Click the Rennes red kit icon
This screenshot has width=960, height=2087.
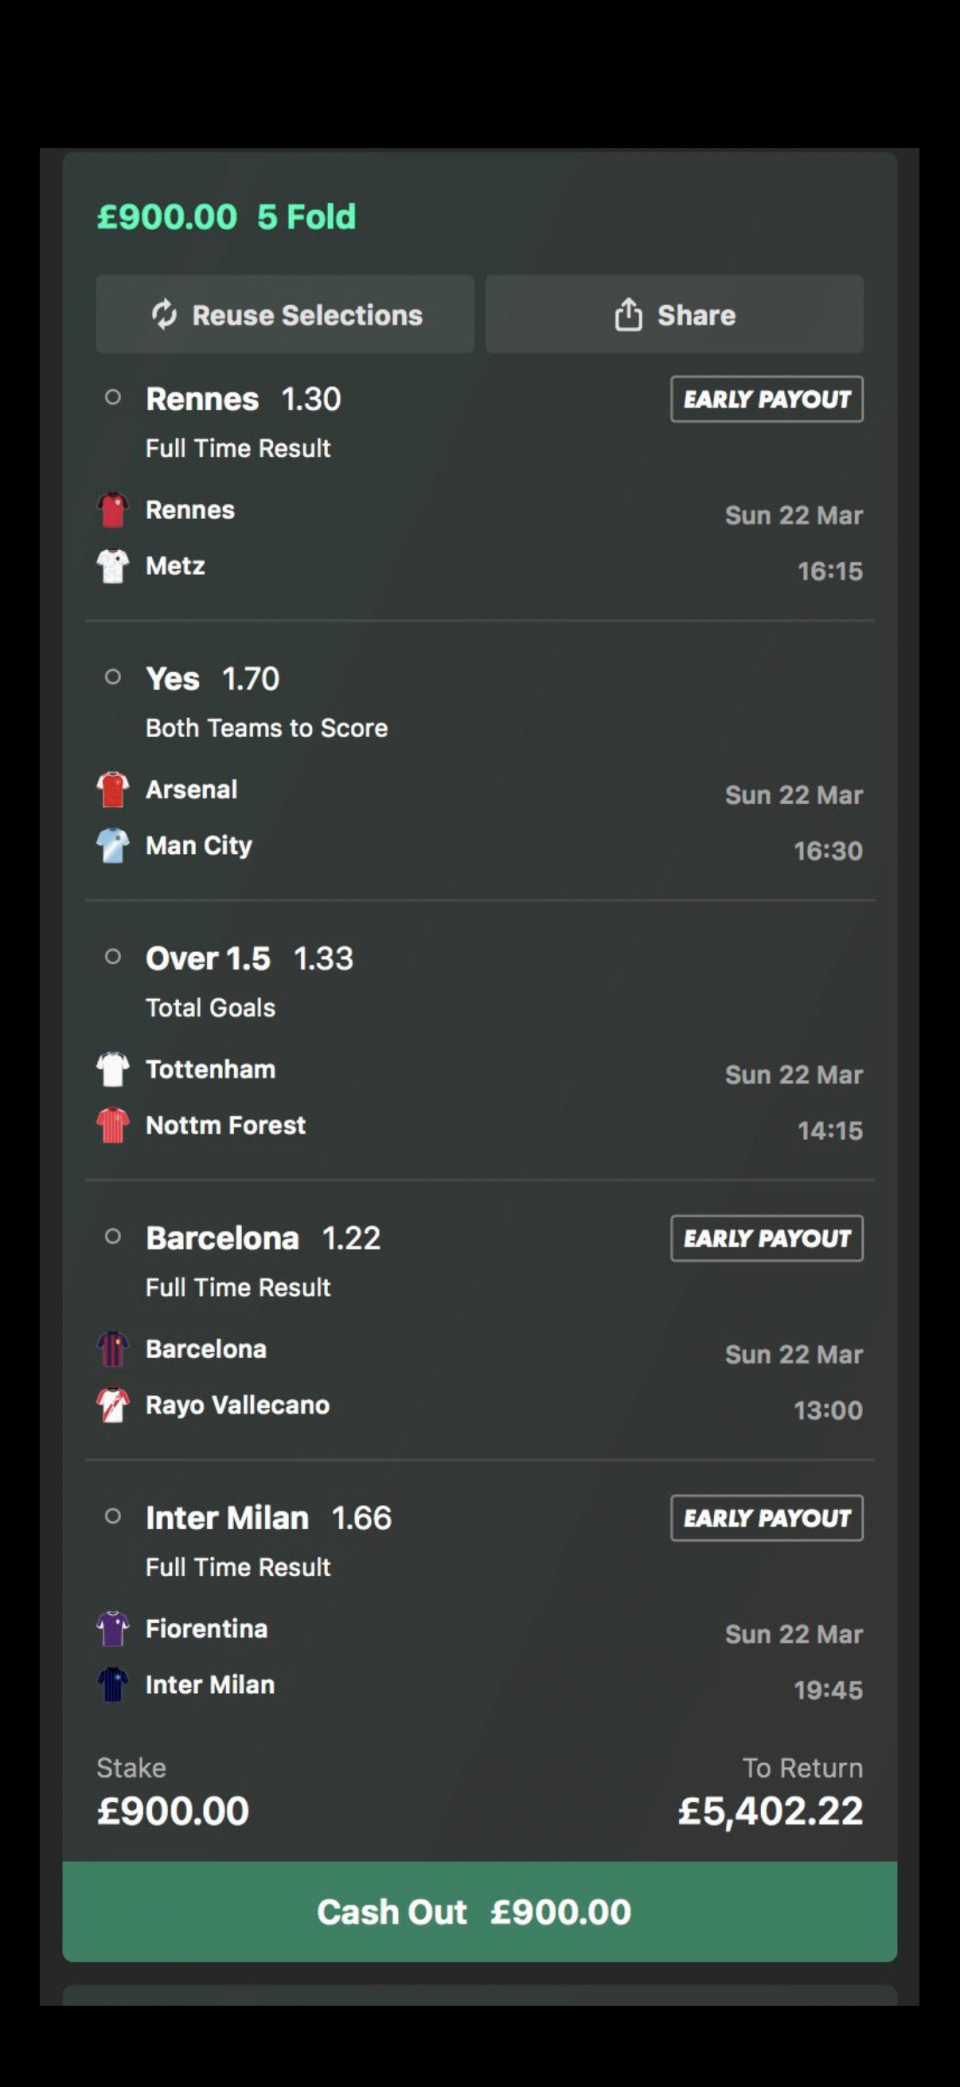coord(113,510)
